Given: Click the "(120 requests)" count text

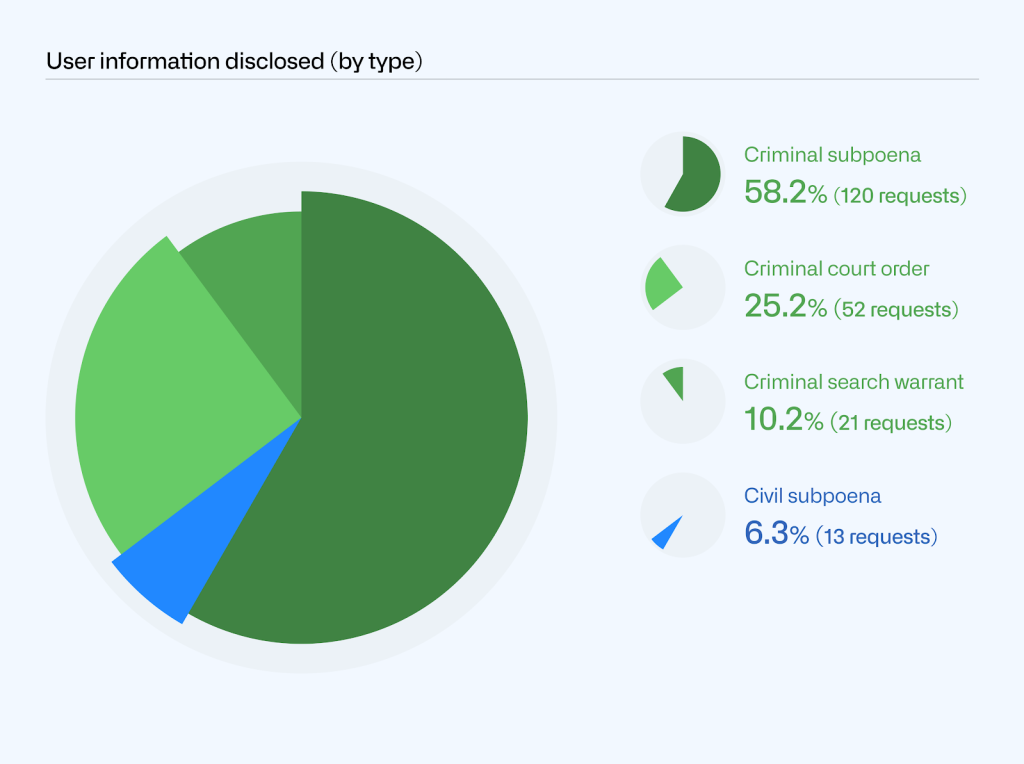Looking at the screenshot, I should click(x=900, y=196).
